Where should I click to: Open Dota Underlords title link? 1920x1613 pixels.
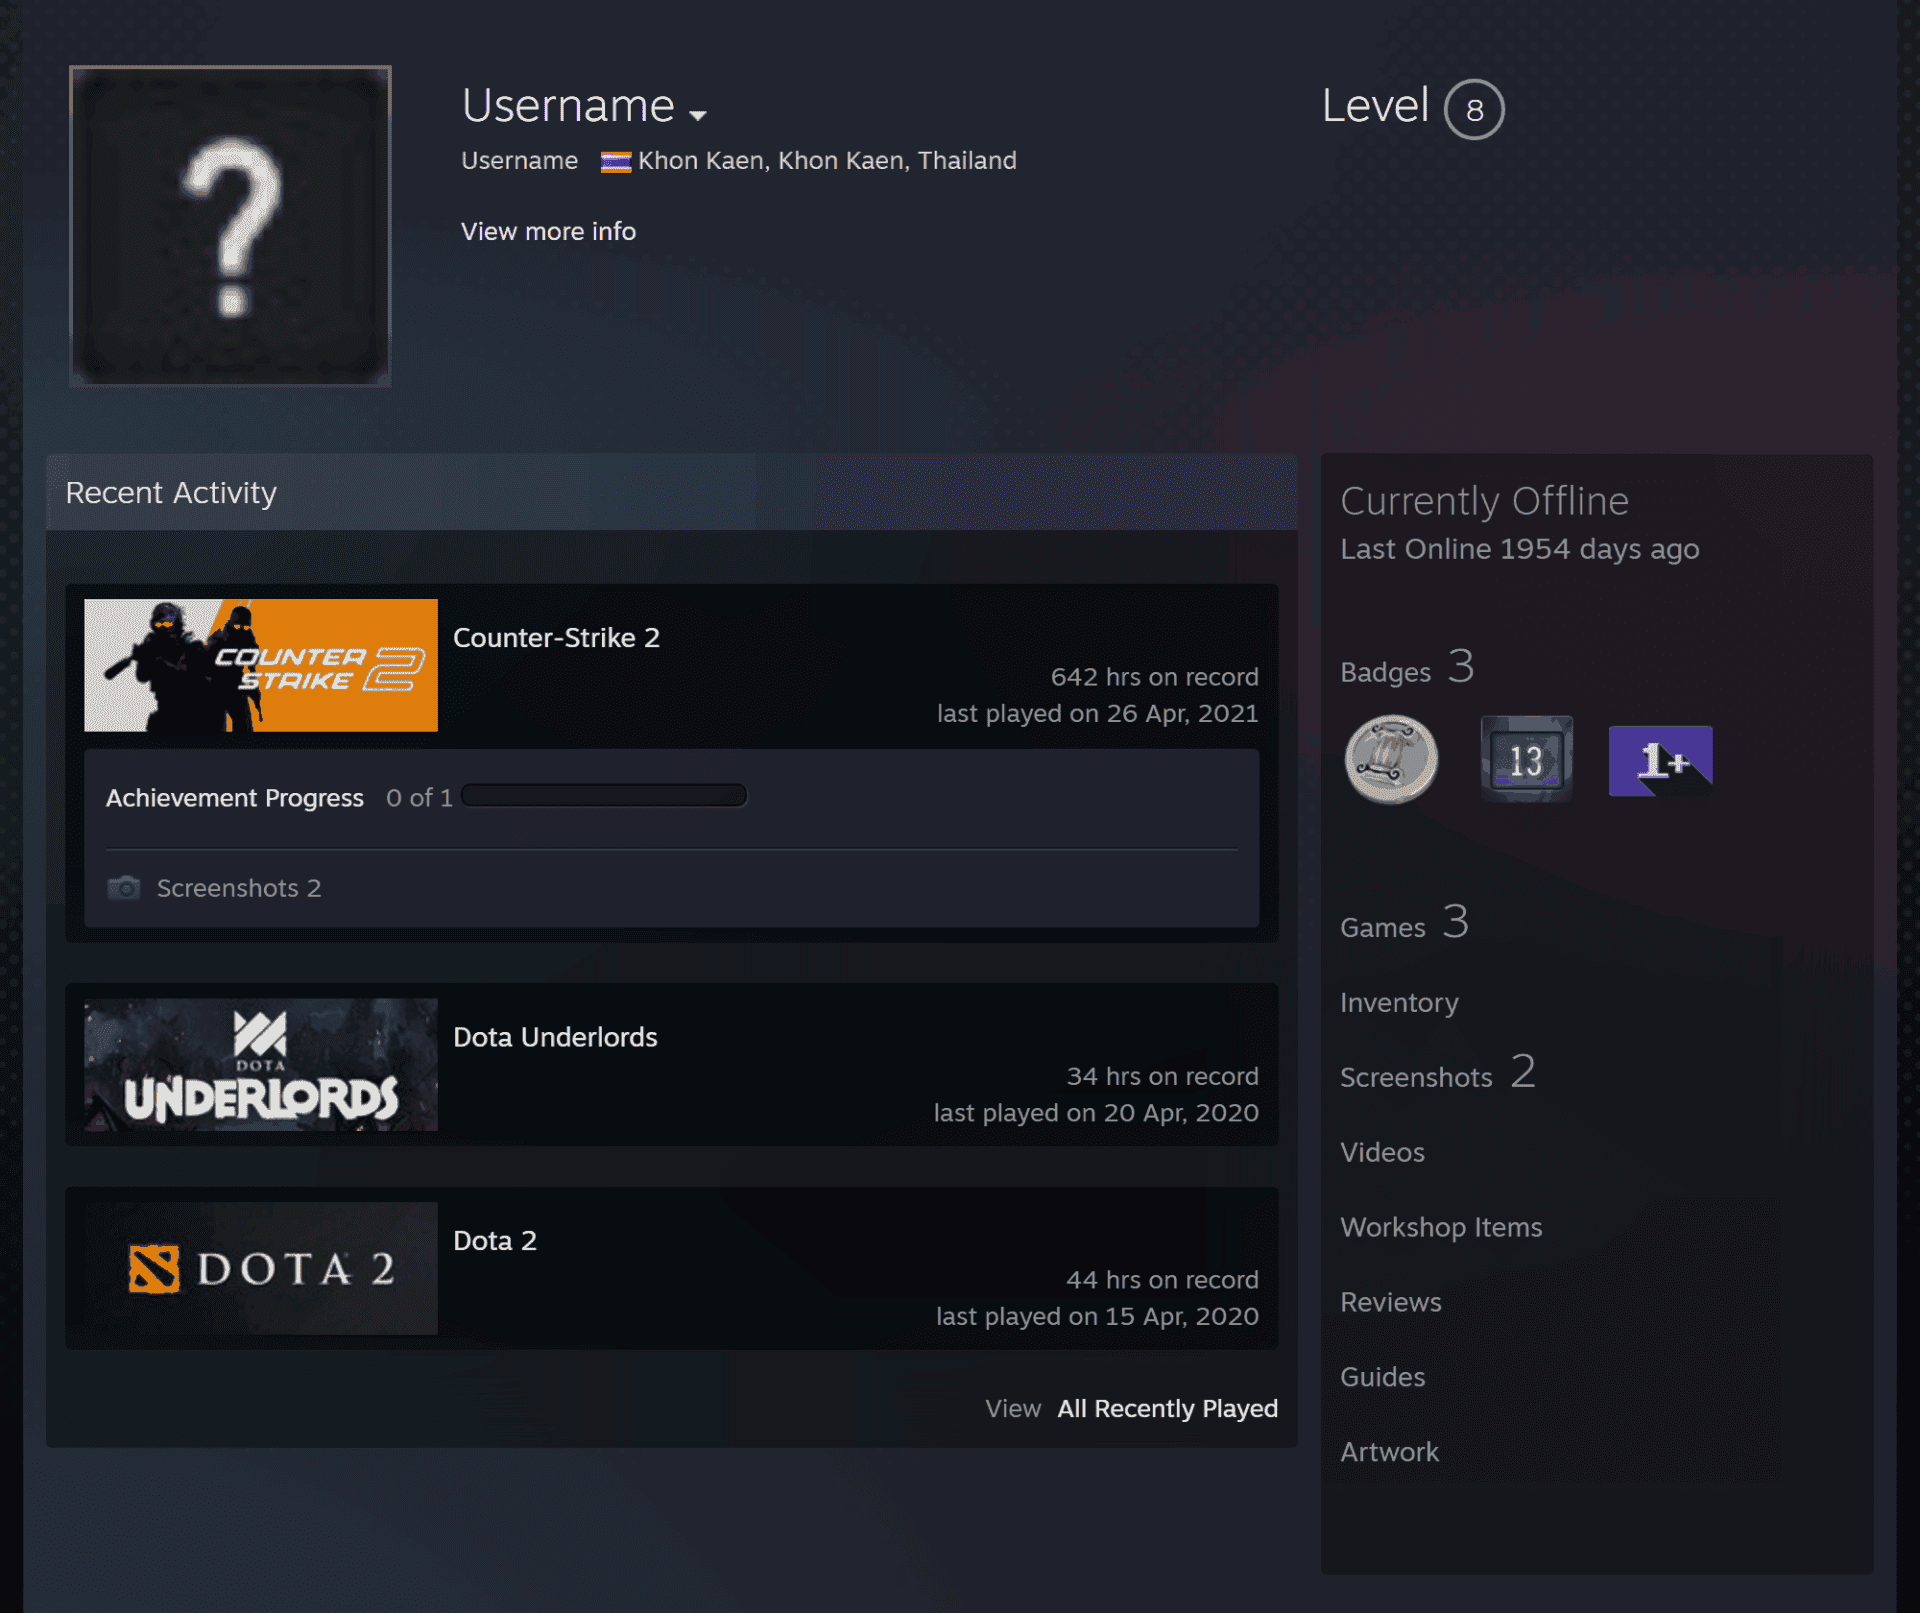click(555, 1037)
